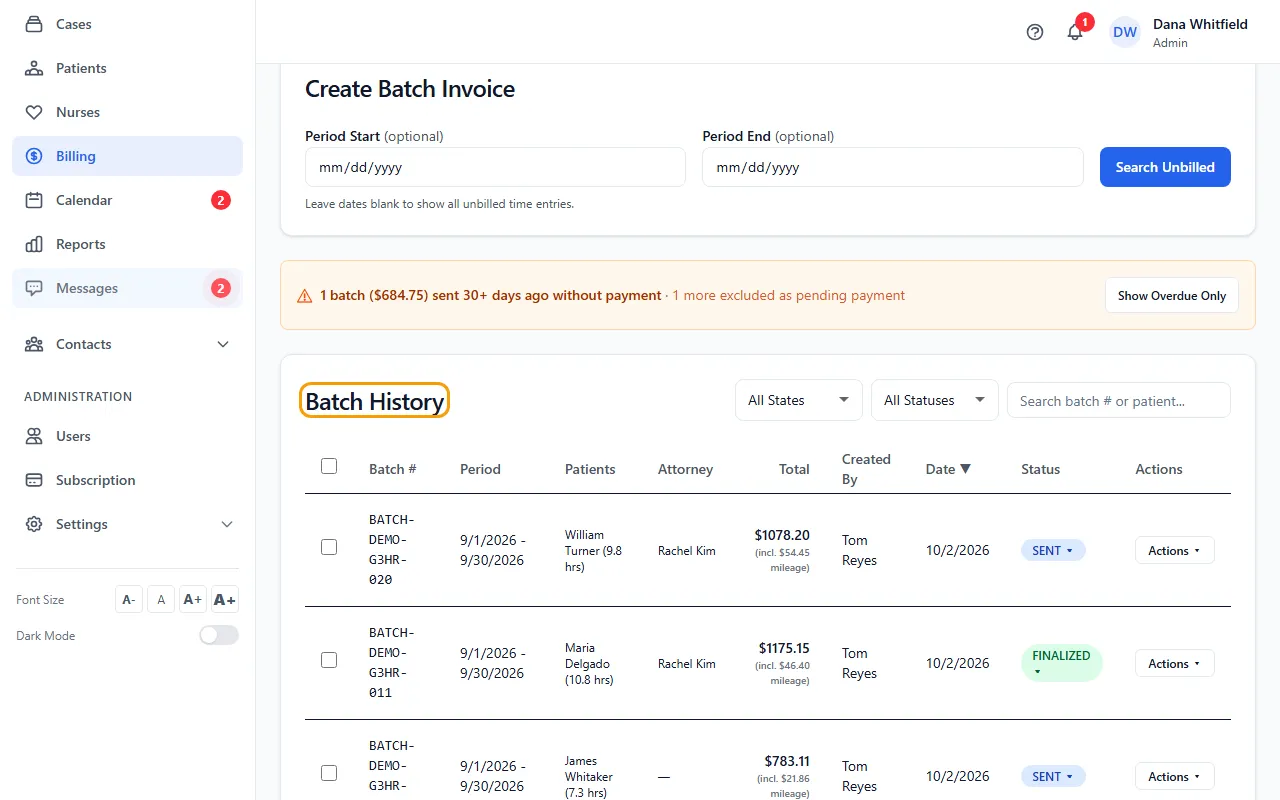Image resolution: width=1280 pixels, height=800 pixels.
Task: Click the Period End date field
Action: 893,167
